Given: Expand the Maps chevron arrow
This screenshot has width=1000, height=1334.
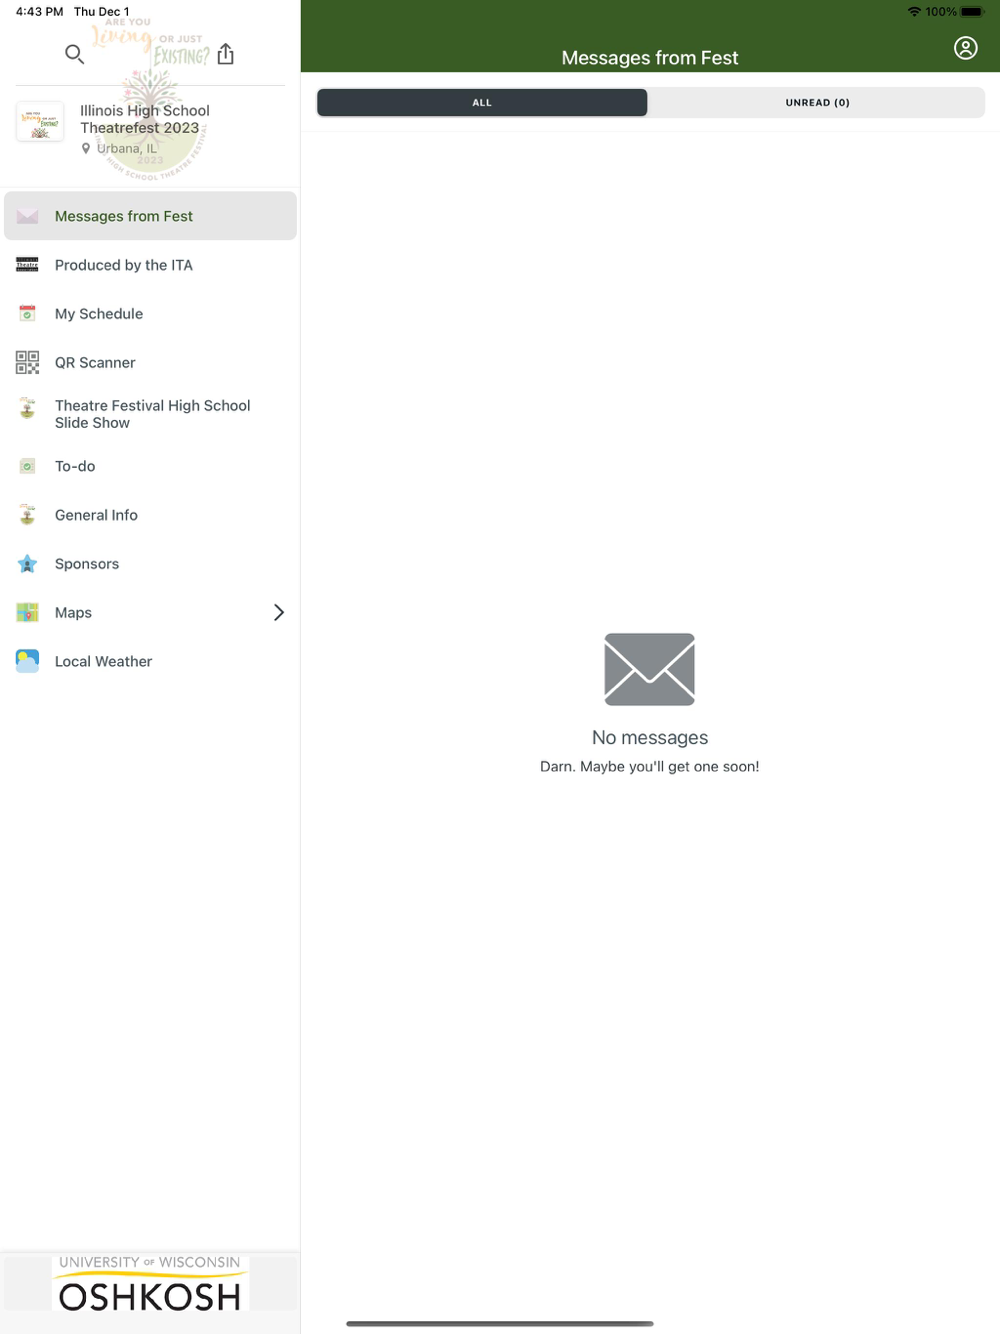Looking at the screenshot, I should point(279,612).
